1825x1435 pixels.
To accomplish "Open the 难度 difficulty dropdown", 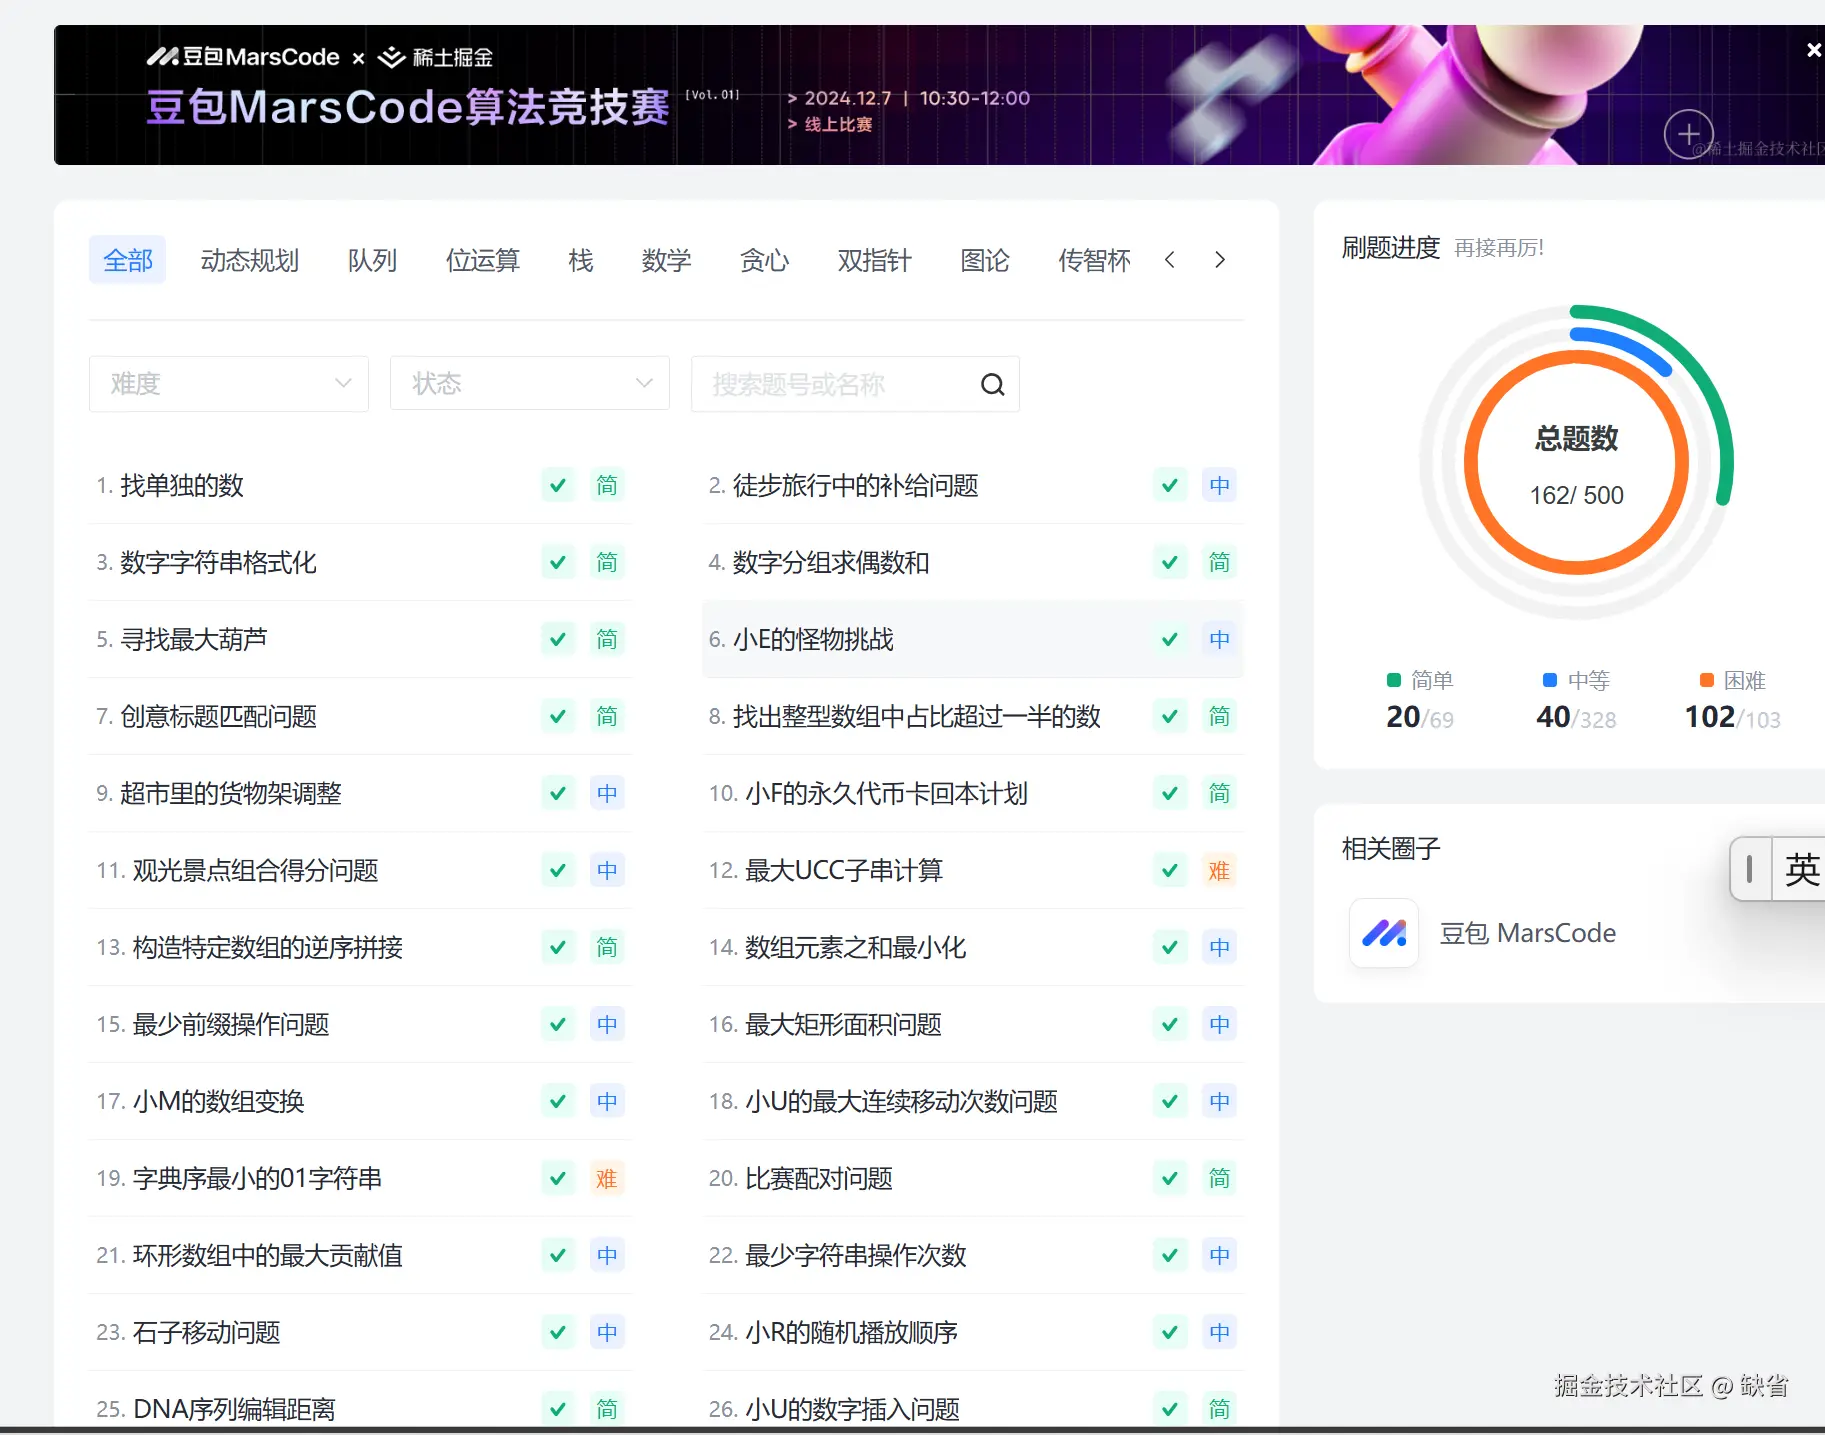I will point(229,384).
